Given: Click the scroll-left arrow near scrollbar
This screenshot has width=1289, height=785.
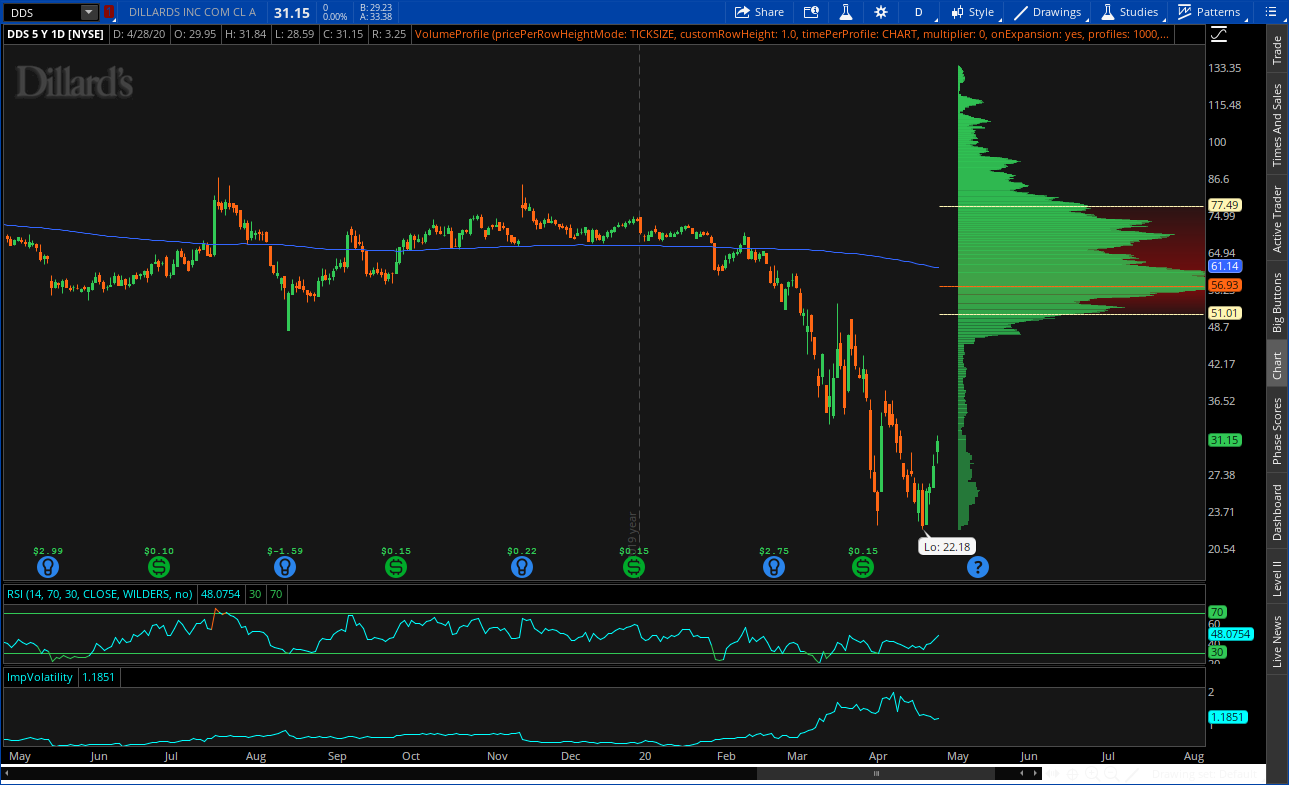Looking at the screenshot, I should pyautogui.click(x=1021, y=773).
